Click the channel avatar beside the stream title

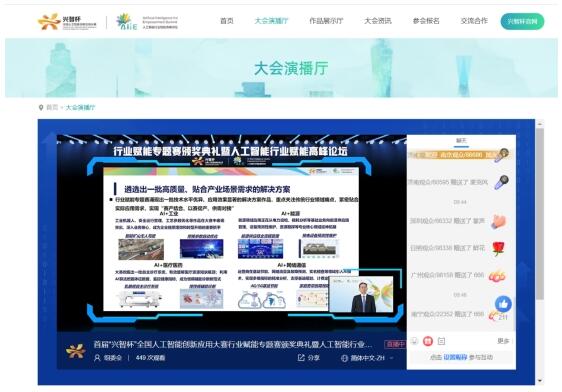(76, 351)
